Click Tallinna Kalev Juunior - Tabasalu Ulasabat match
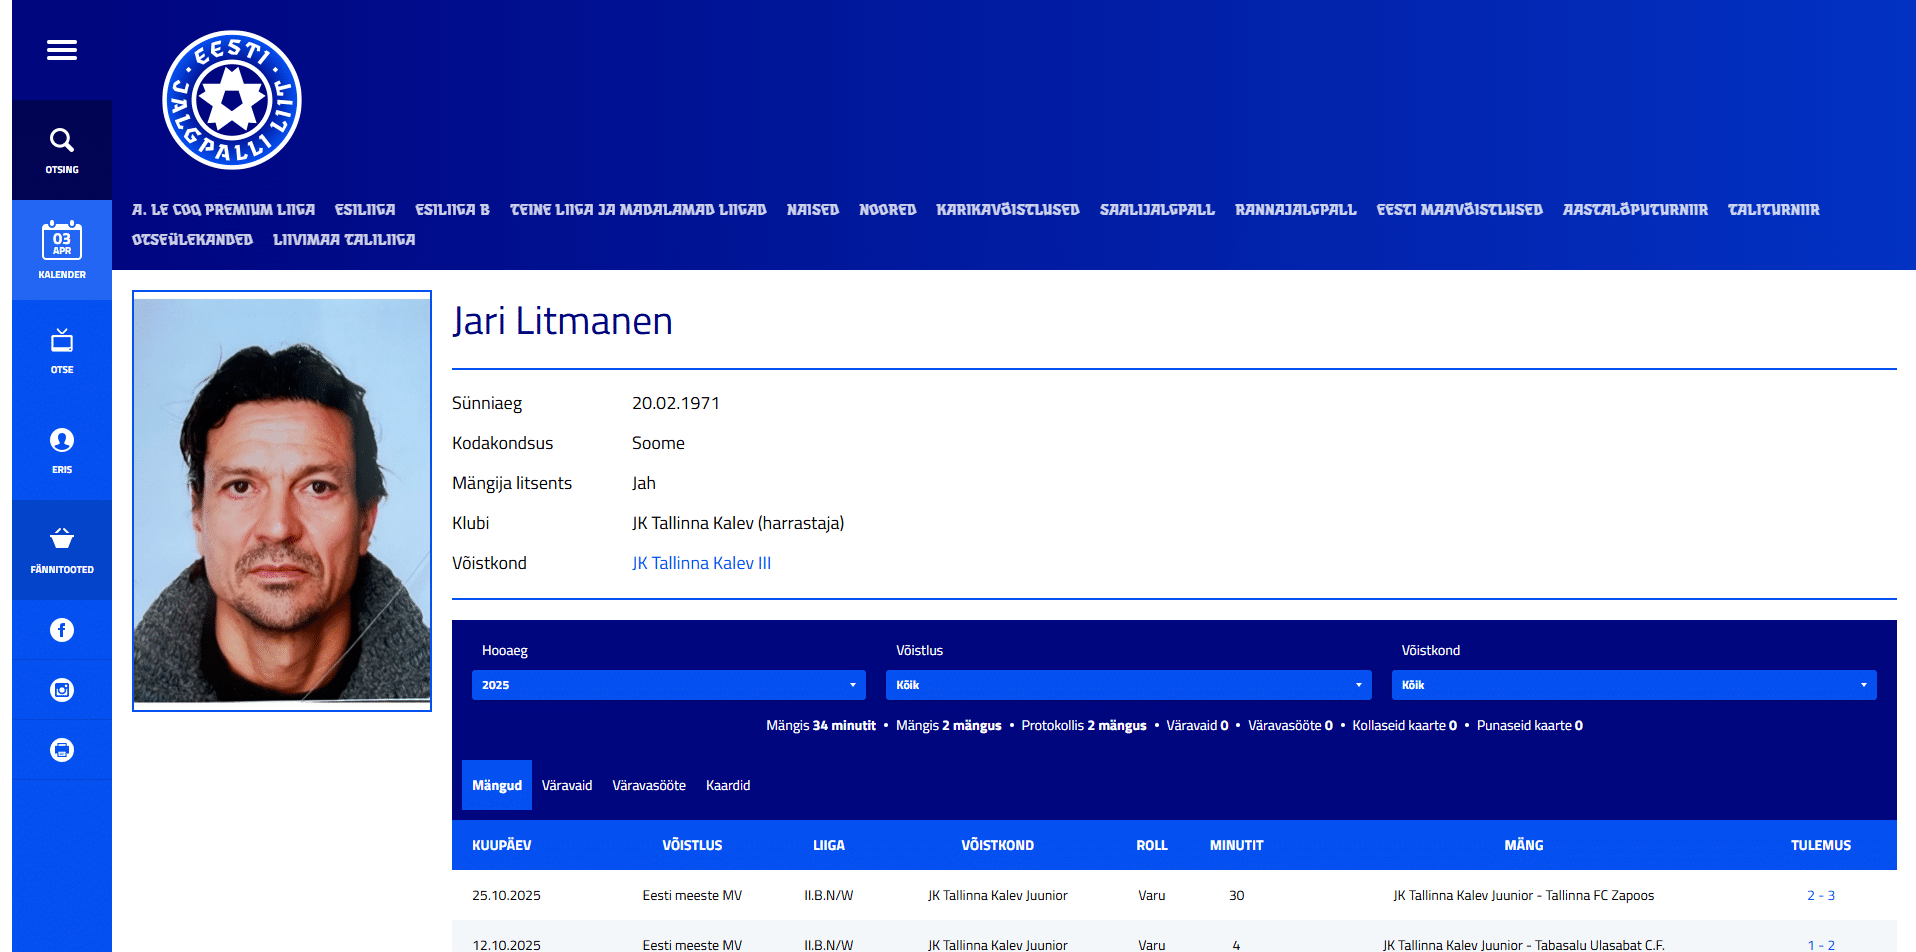 (x=1524, y=945)
